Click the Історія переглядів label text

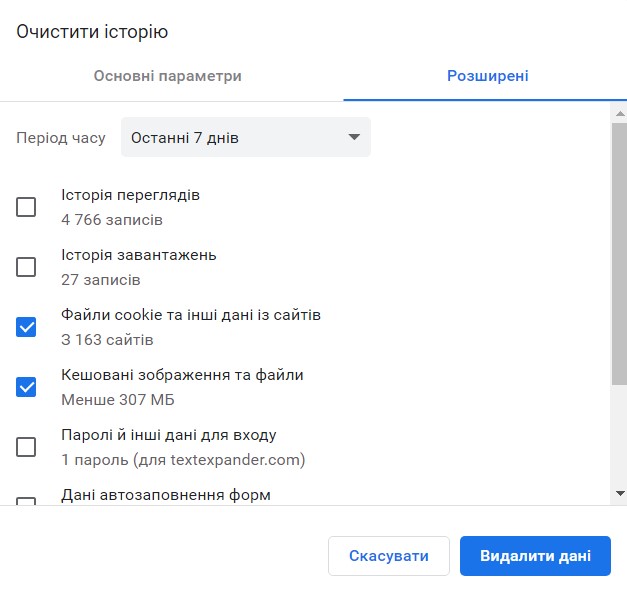coord(130,195)
